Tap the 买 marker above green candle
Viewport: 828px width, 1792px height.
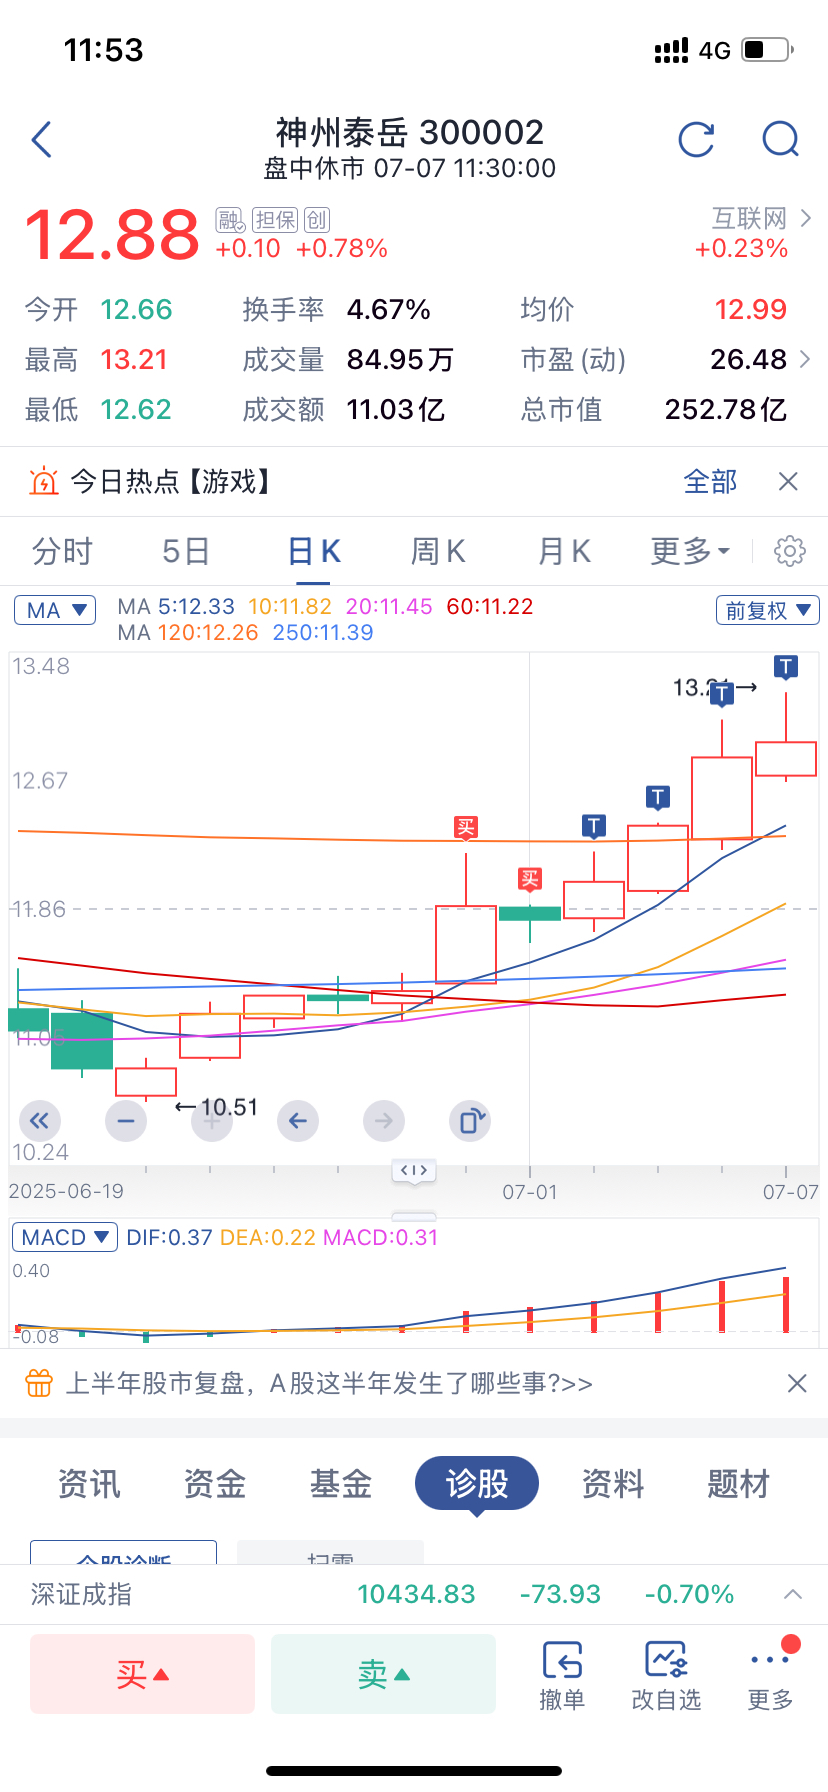click(x=530, y=880)
